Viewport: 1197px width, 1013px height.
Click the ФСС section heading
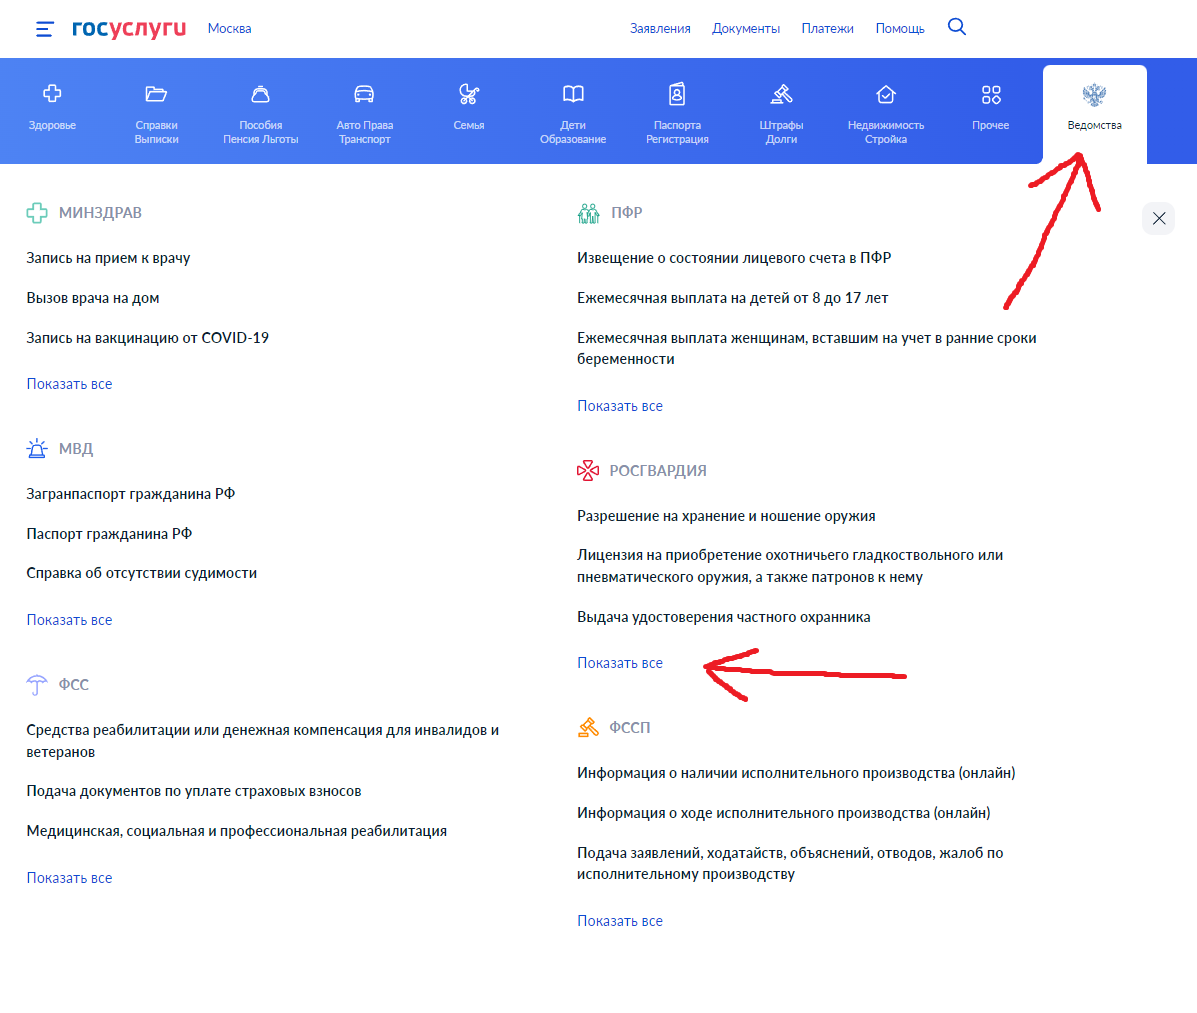73,685
